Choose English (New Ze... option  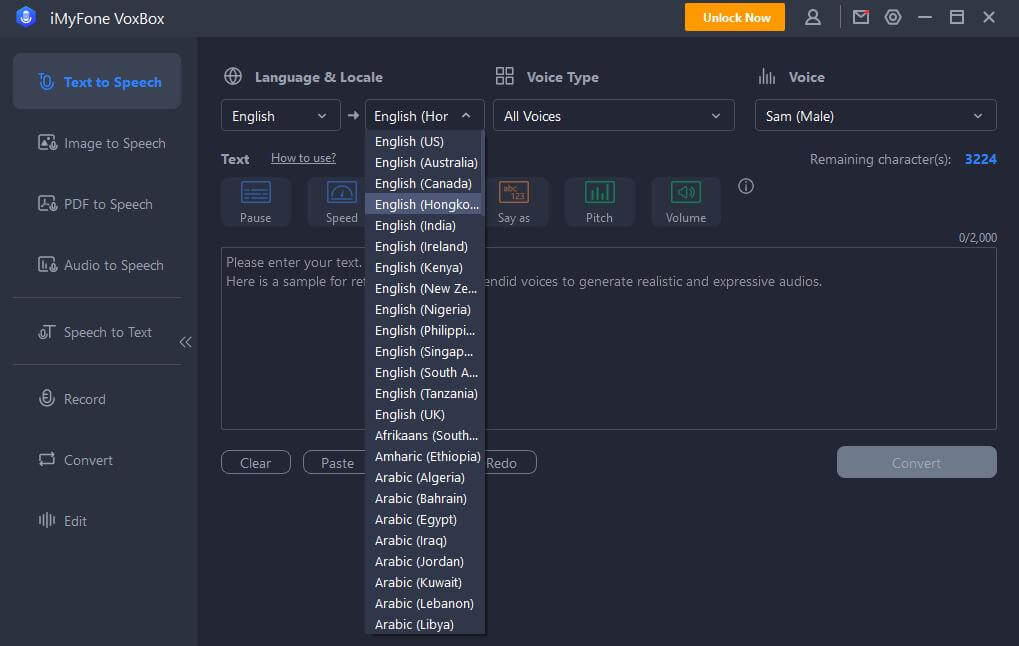coord(424,289)
